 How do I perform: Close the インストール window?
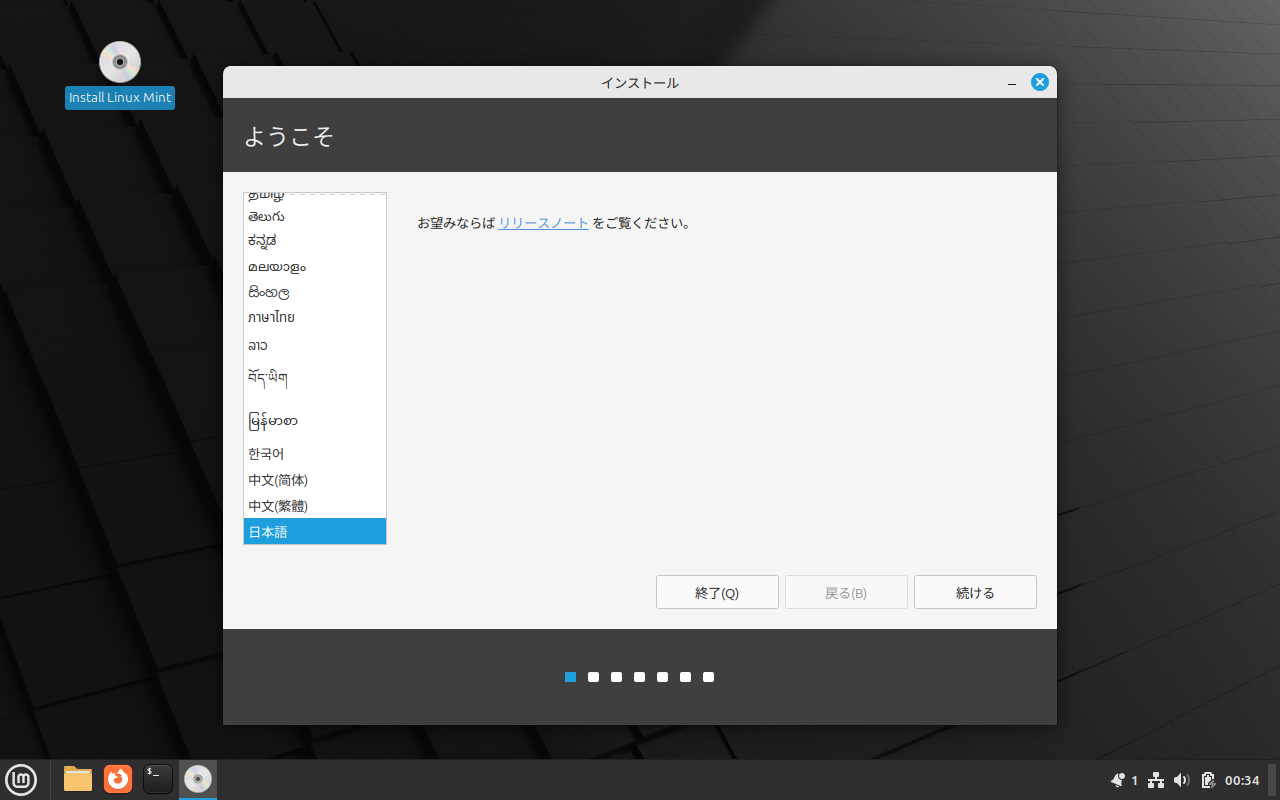pos(1040,82)
